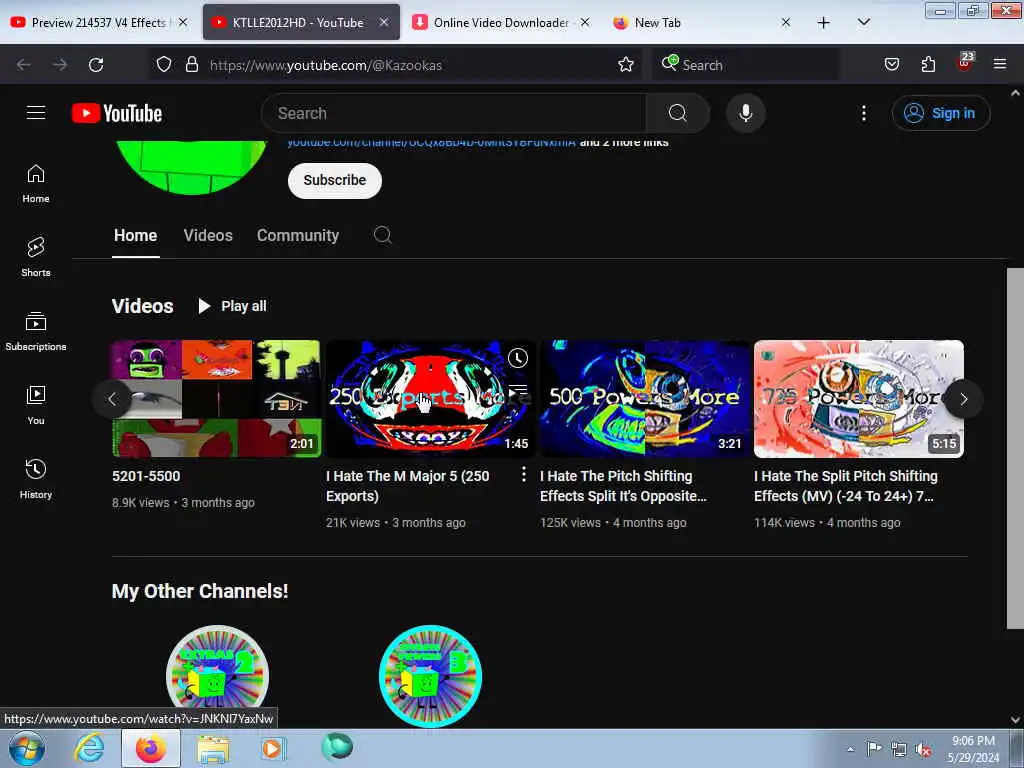Viewport: 1024px width, 768px height.
Task: Open I Hate The Pitch Shifting Effects video title
Action: click(622, 486)
